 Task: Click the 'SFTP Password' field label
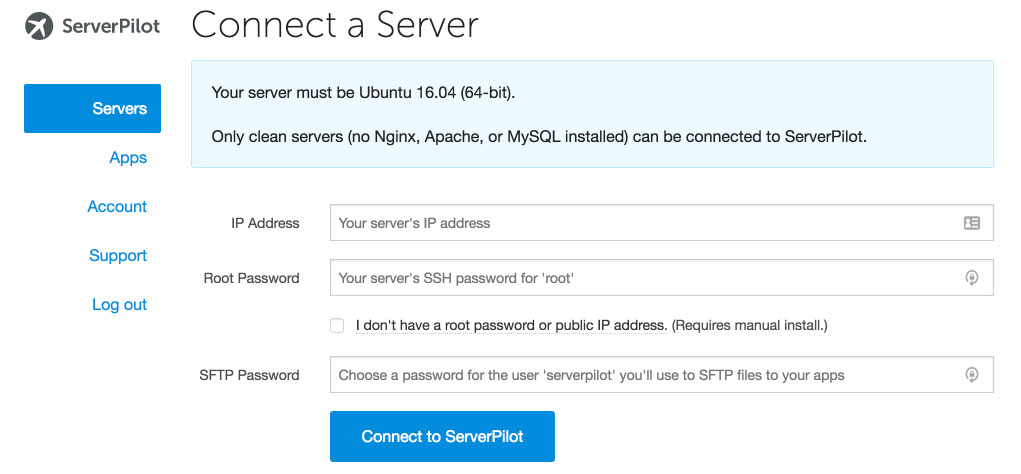pos(249,375)
